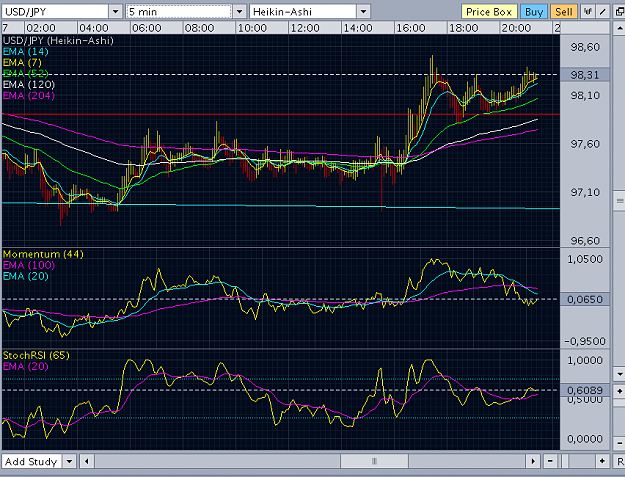Click the EMA (204) legend label
This screenshot has height=477, width=625.
29,96
